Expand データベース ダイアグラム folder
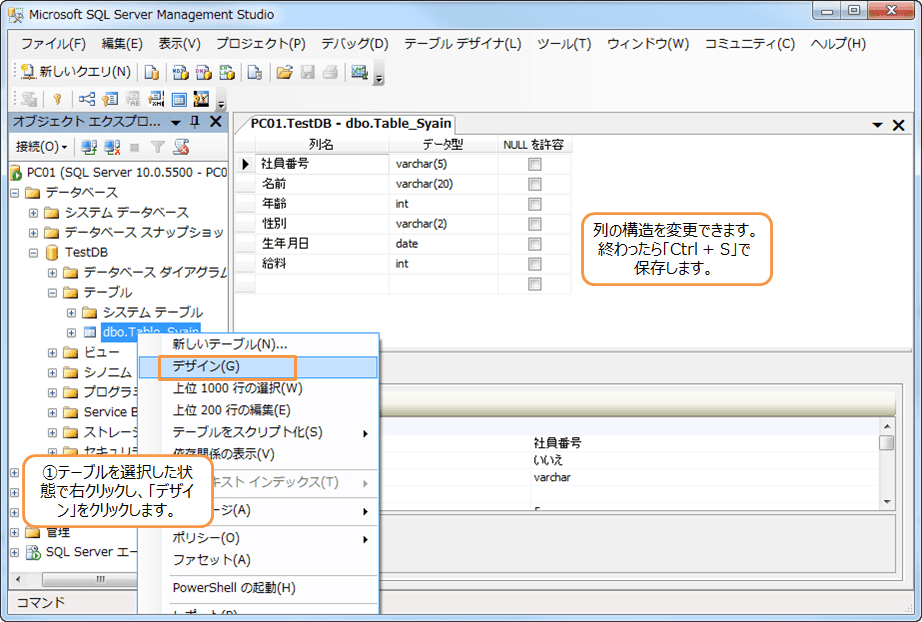 (x=52, y=273)
